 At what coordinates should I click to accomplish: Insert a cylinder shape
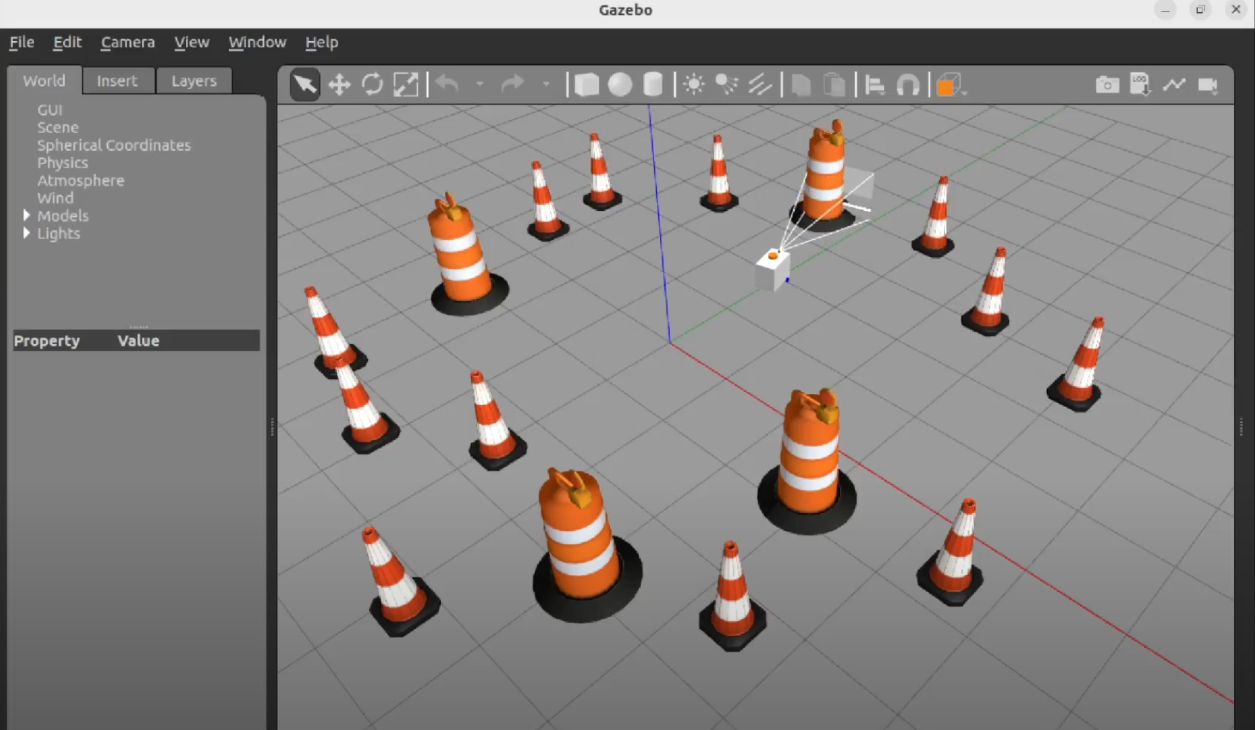click(653, 85)
